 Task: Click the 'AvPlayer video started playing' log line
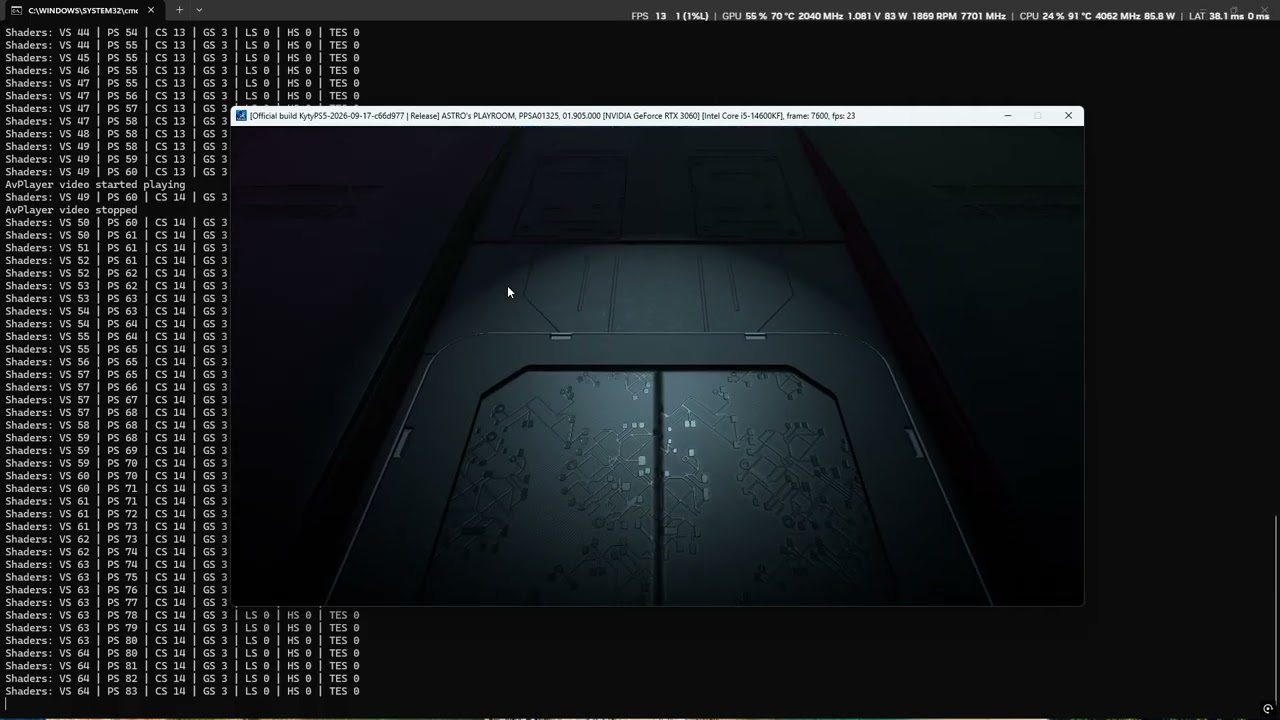click(95, 185)
